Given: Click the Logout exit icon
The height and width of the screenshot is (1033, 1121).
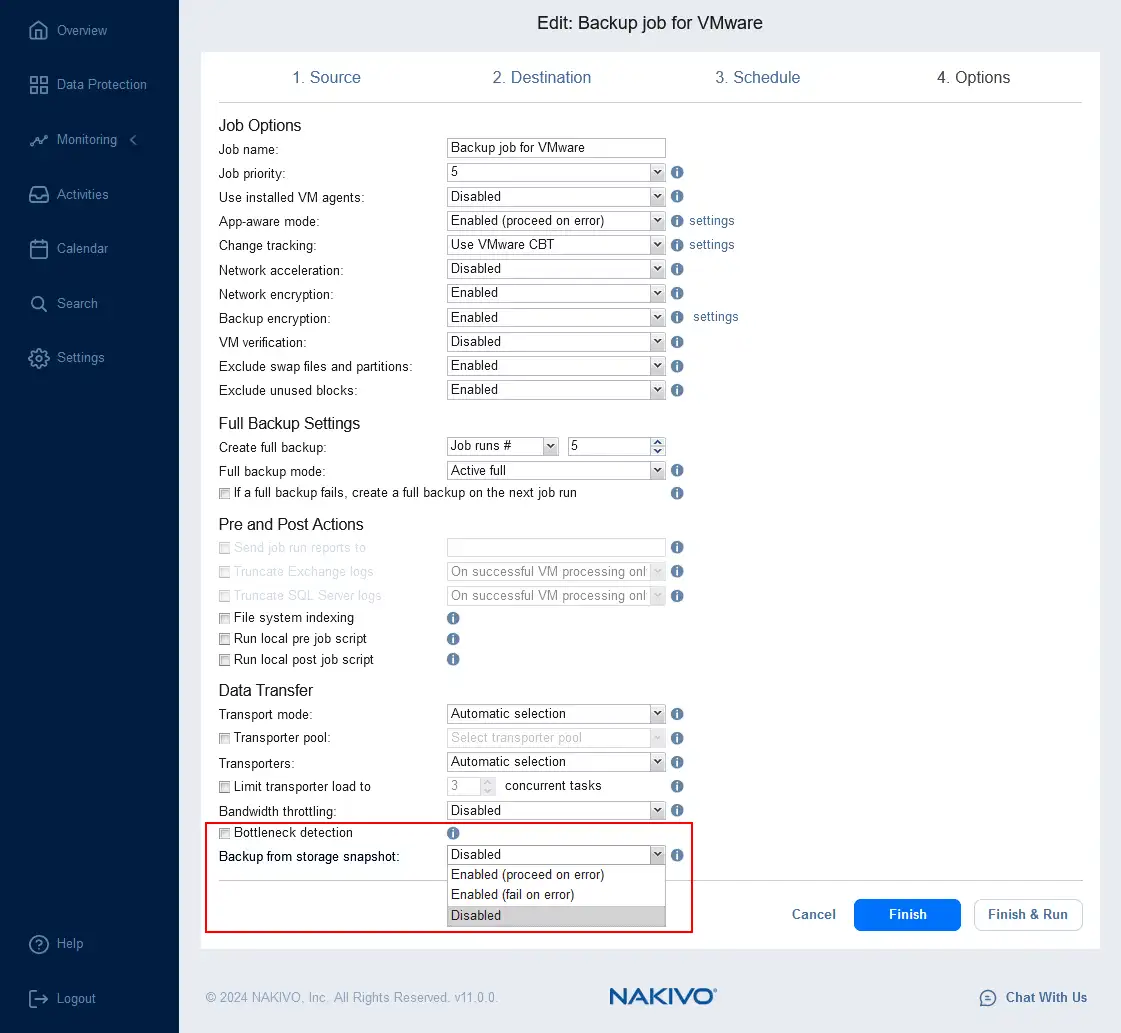Looking at the screenshot, I should point(39,999).
